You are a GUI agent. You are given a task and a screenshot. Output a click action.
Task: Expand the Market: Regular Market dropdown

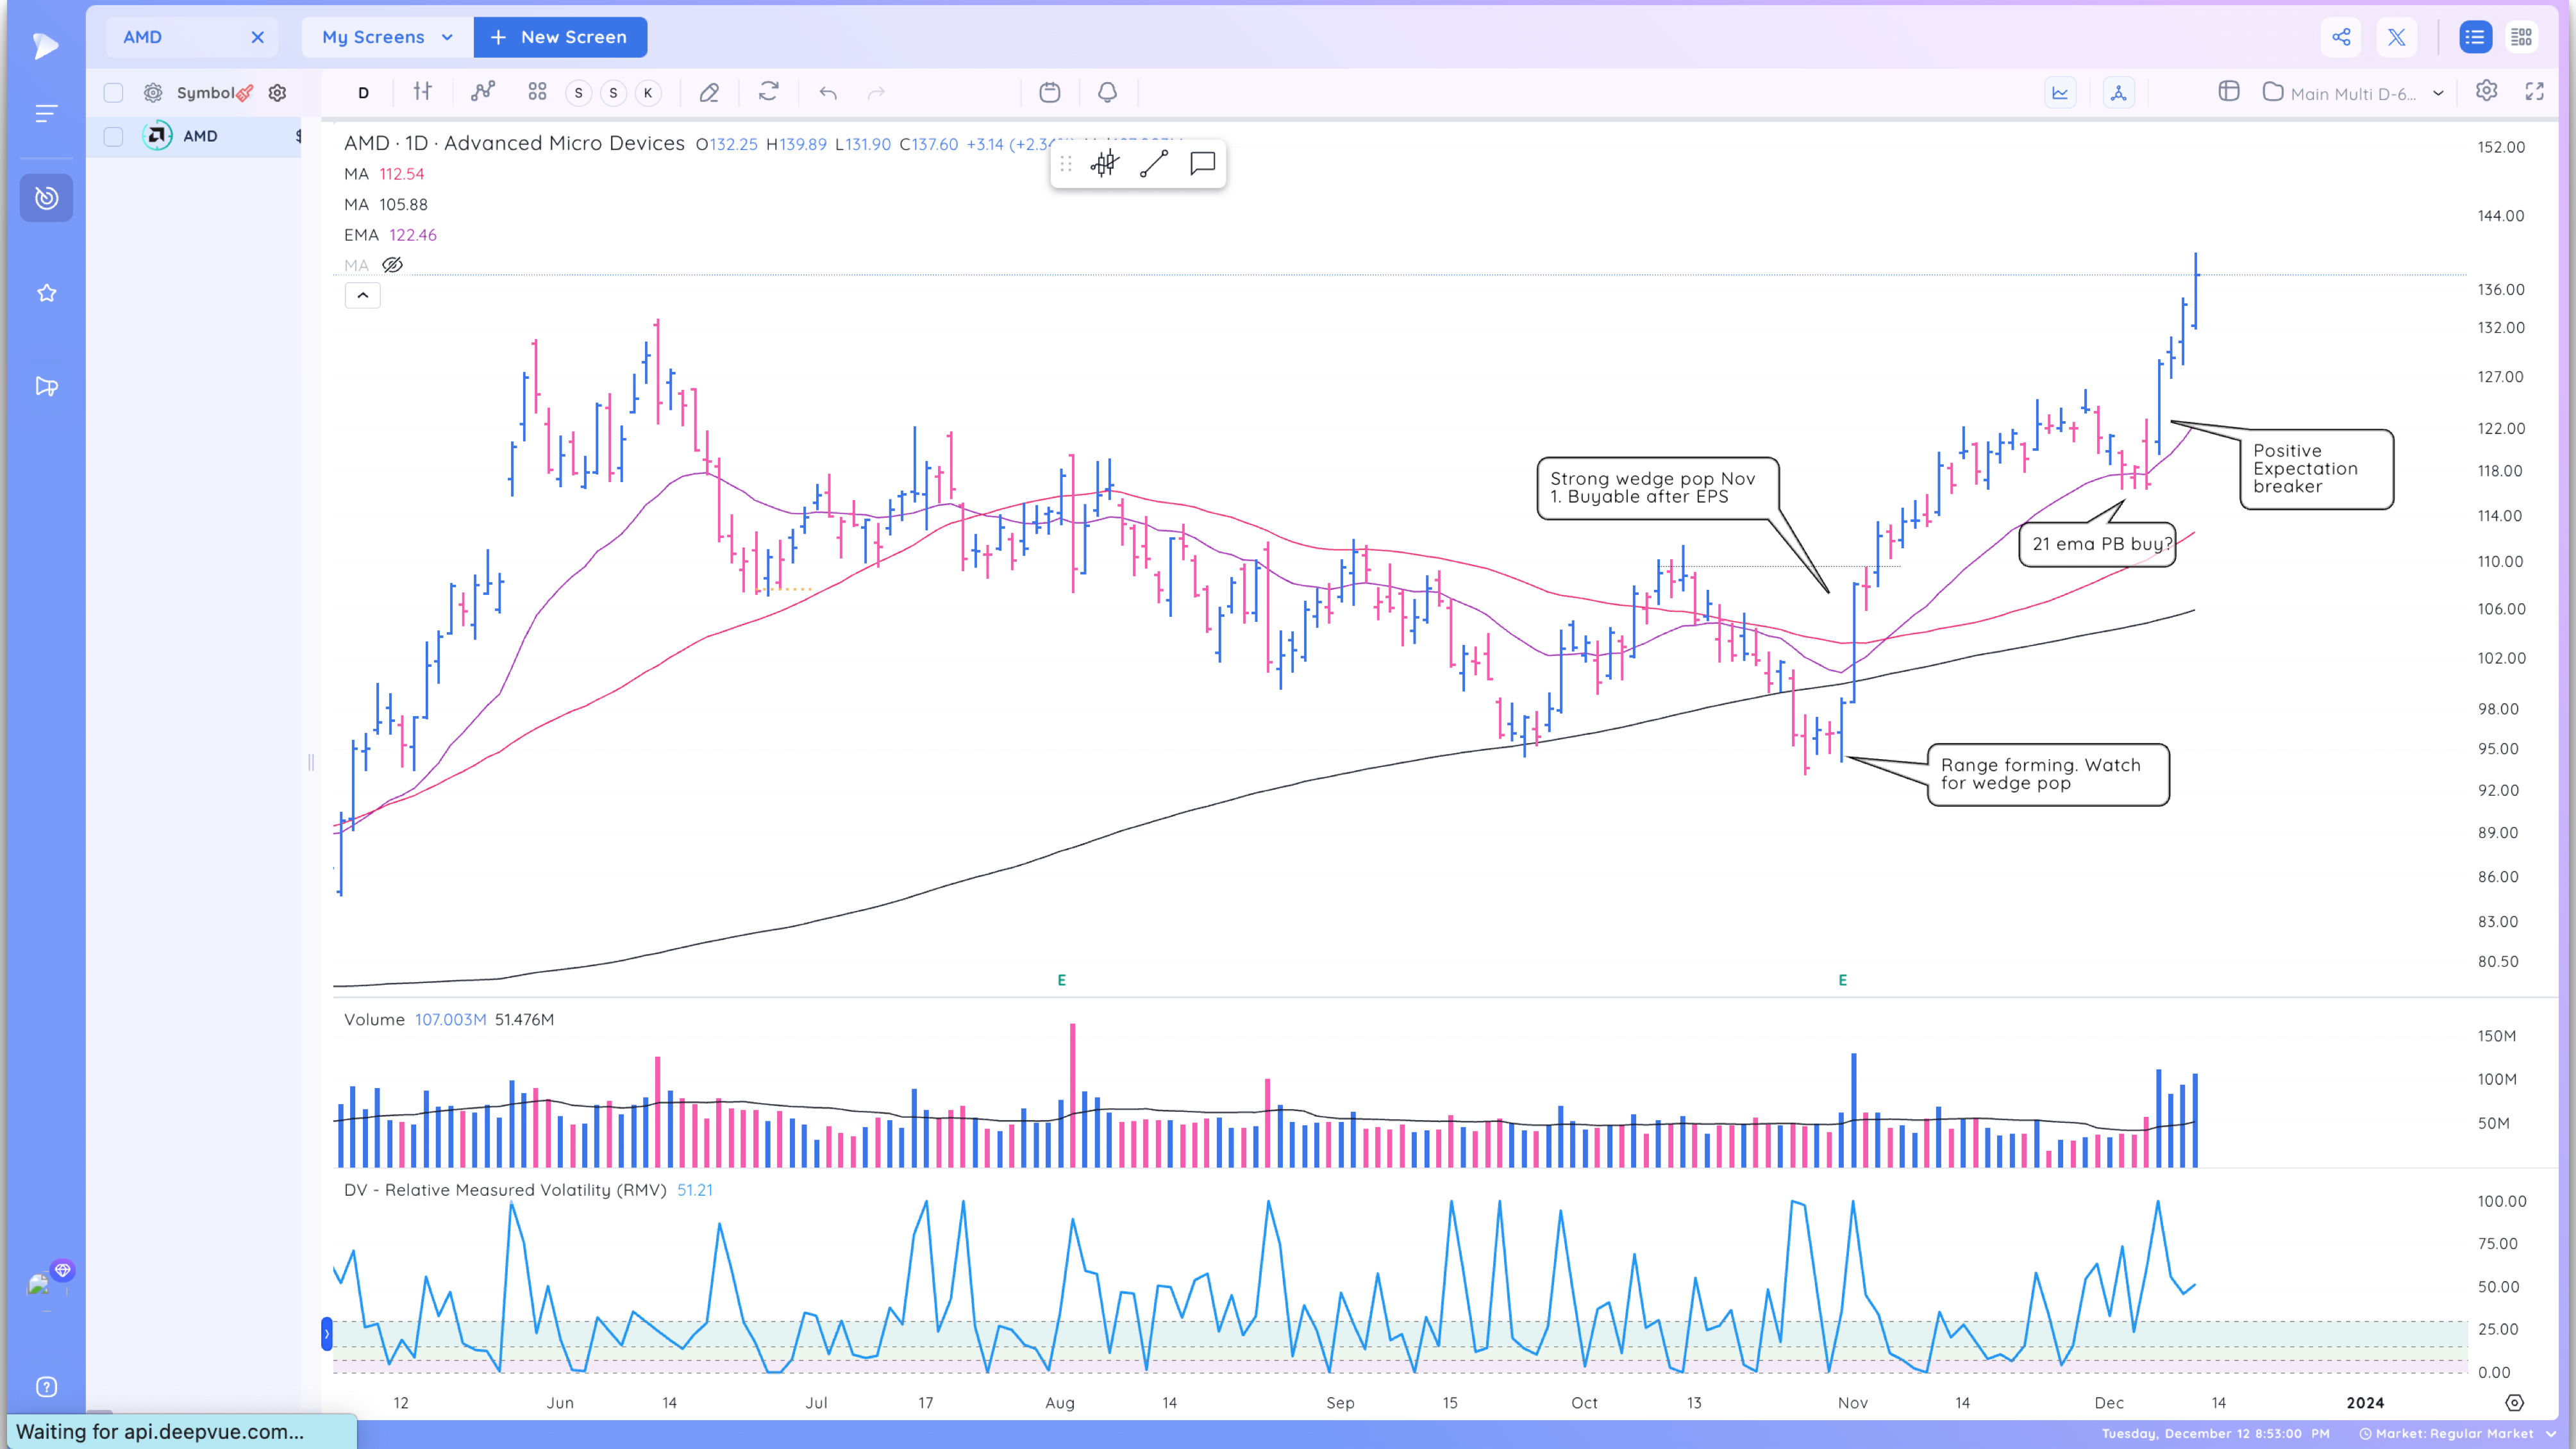coord(2458,1433)
